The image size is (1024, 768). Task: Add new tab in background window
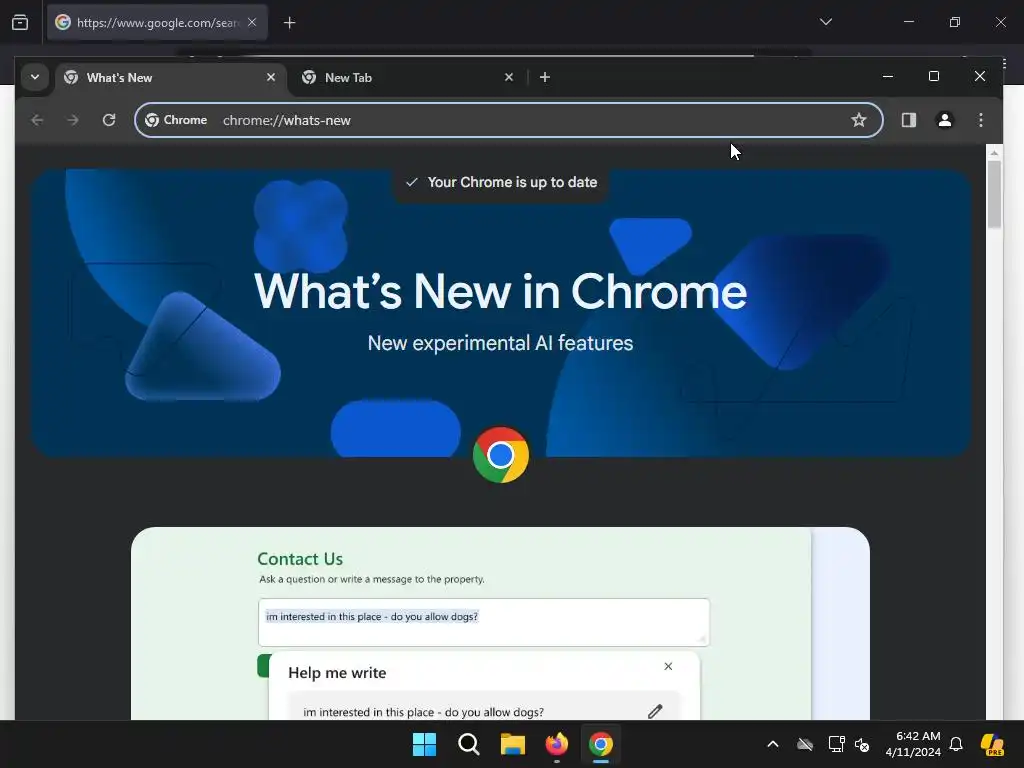tap(289, 23)
